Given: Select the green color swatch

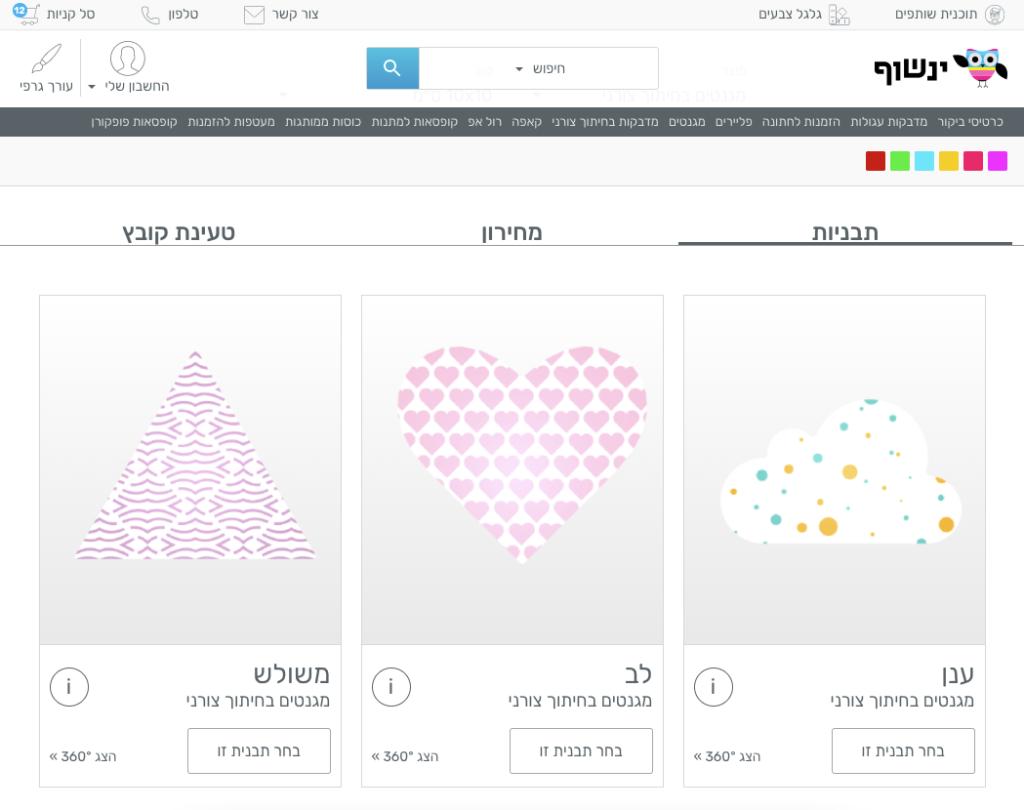Looking at the screenshot, I should 900,161.
